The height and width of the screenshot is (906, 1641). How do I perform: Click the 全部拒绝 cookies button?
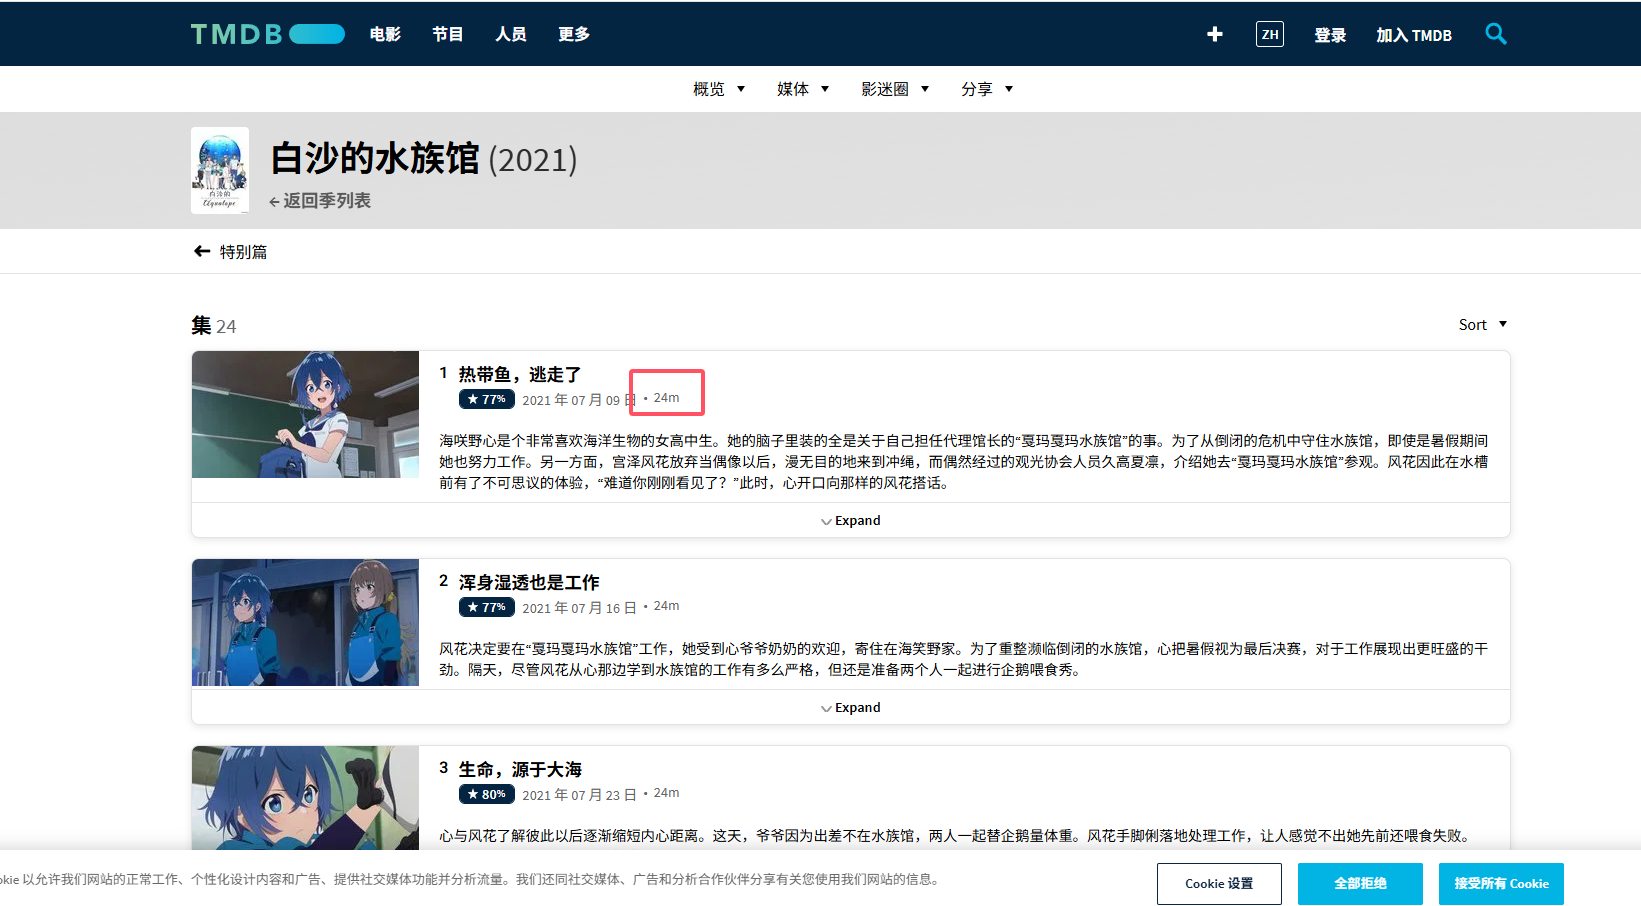pyautogui.click(x=1360, y=884)
